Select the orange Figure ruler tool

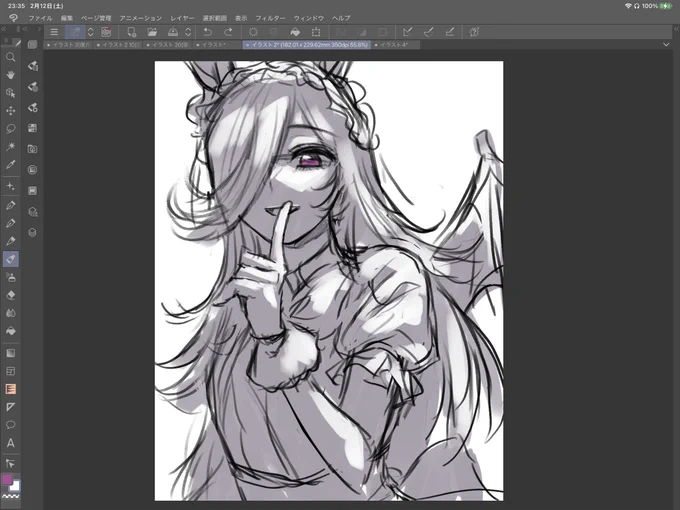[10, 389]
